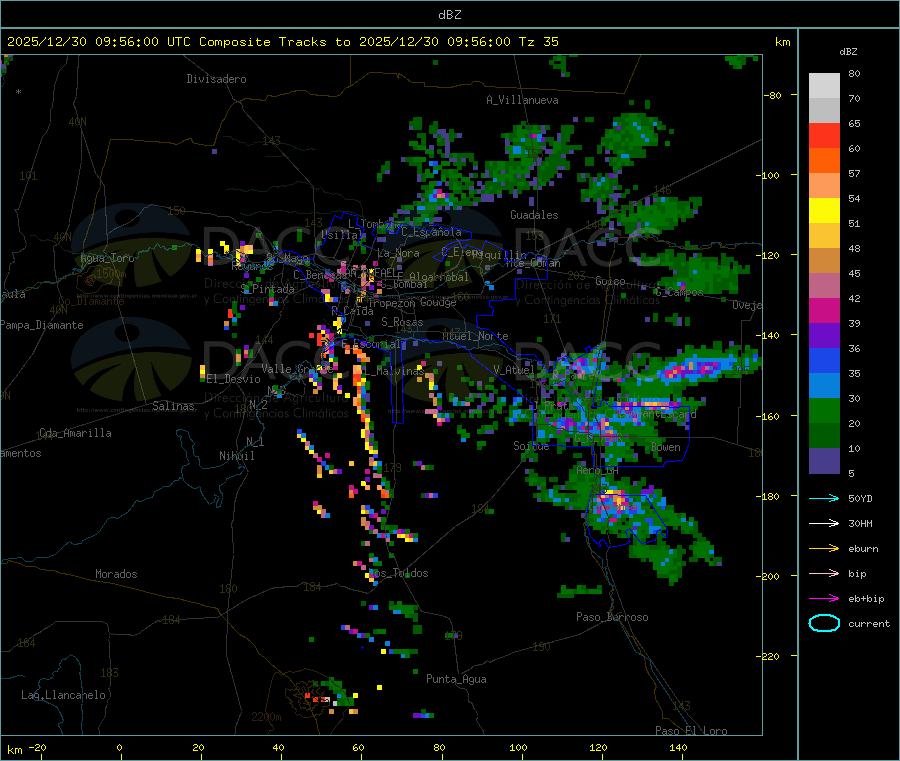This screenshot has height=761, width=900.
Task: Click the La_Nora map label
Action: [x=398, y=253]
